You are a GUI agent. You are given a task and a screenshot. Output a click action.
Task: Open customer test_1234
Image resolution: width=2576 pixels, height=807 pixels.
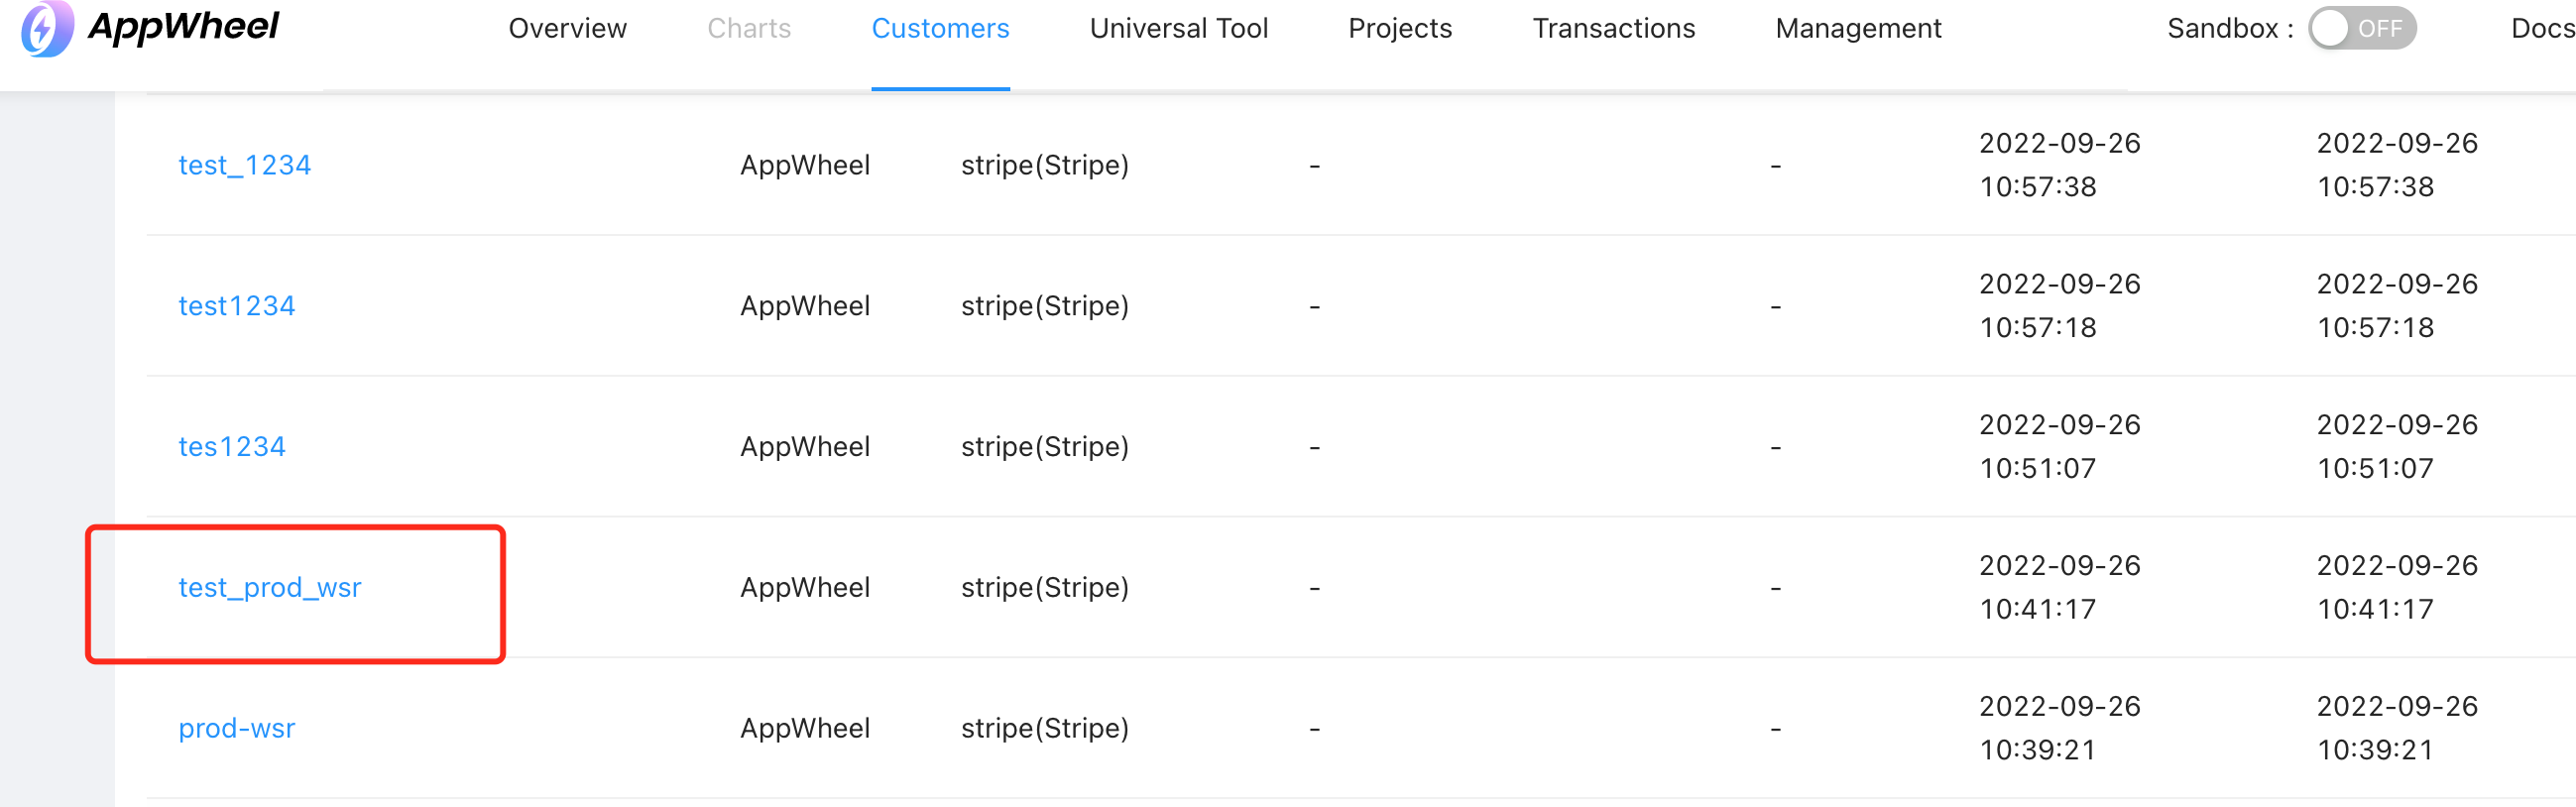(x=244, y=165)
